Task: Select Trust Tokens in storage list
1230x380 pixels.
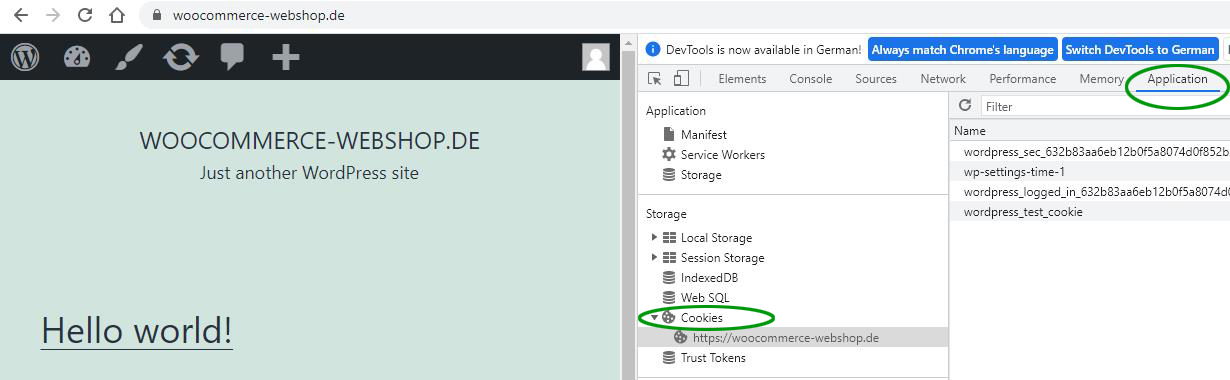Action: pos(713,358)
